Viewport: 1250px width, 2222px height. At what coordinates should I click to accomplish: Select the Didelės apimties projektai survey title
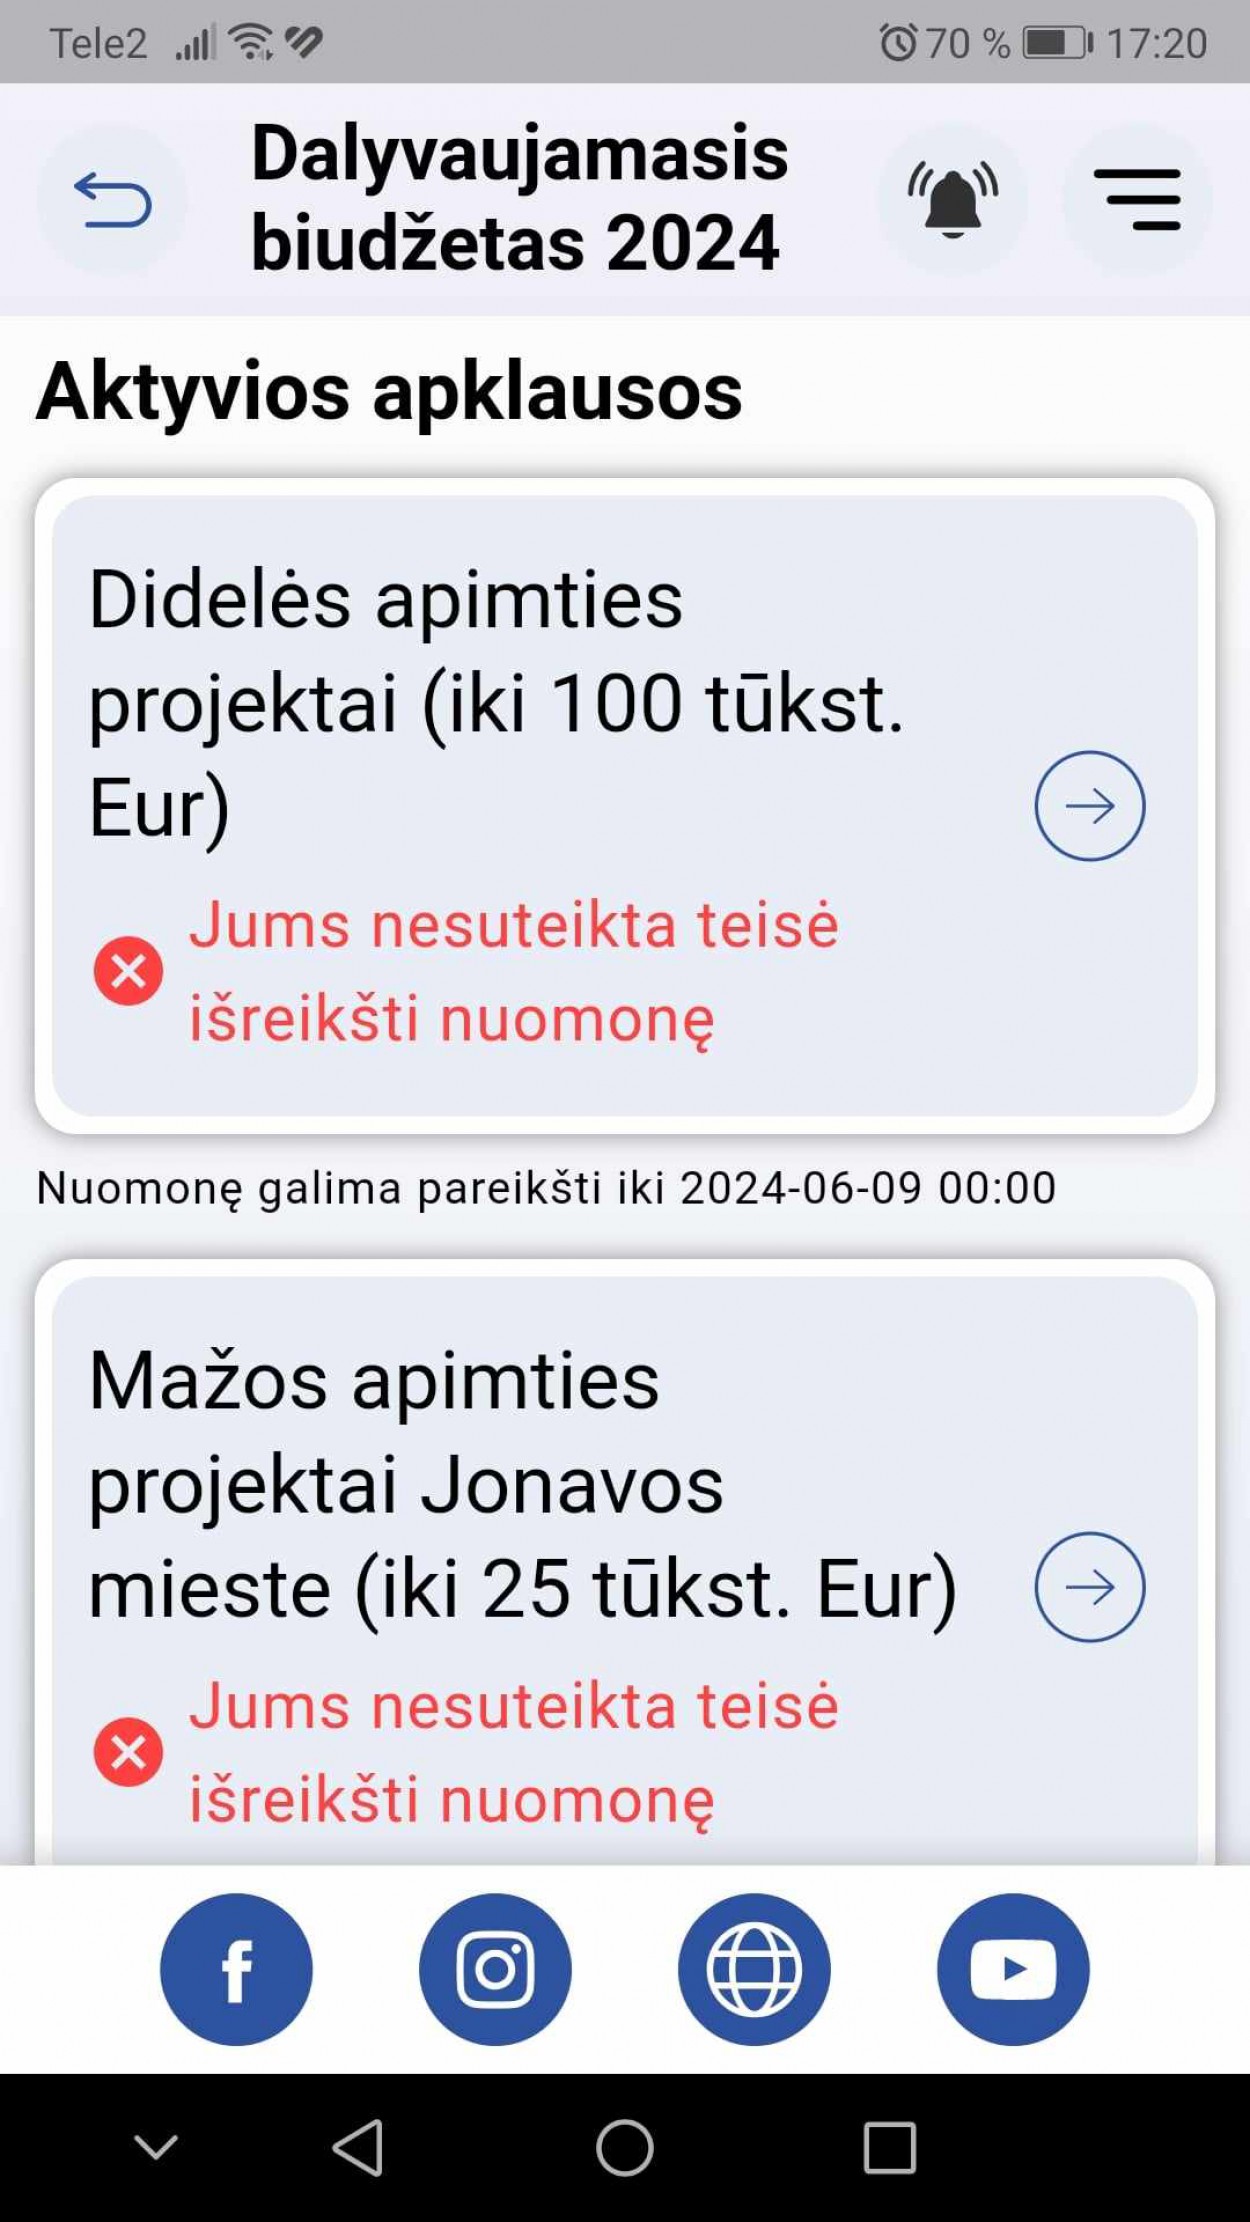click(x=495, y=703)
